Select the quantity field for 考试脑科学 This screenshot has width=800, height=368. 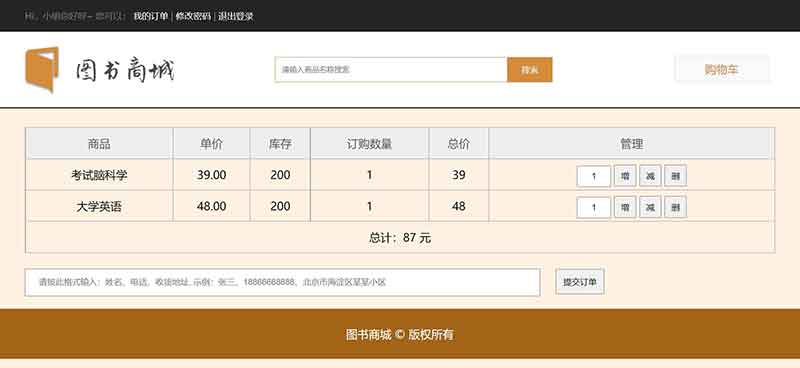594,177
